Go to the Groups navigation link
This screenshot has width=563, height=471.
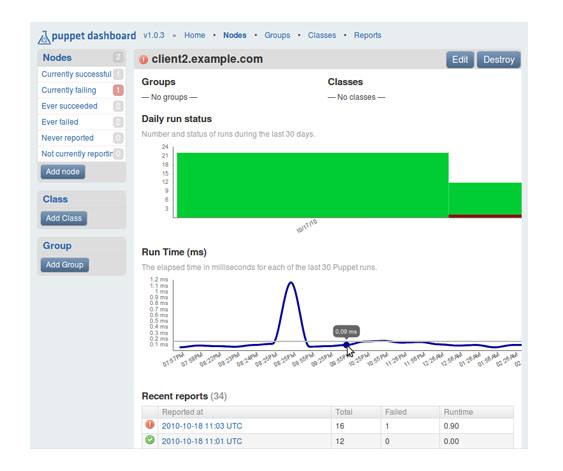coord(277,35)
